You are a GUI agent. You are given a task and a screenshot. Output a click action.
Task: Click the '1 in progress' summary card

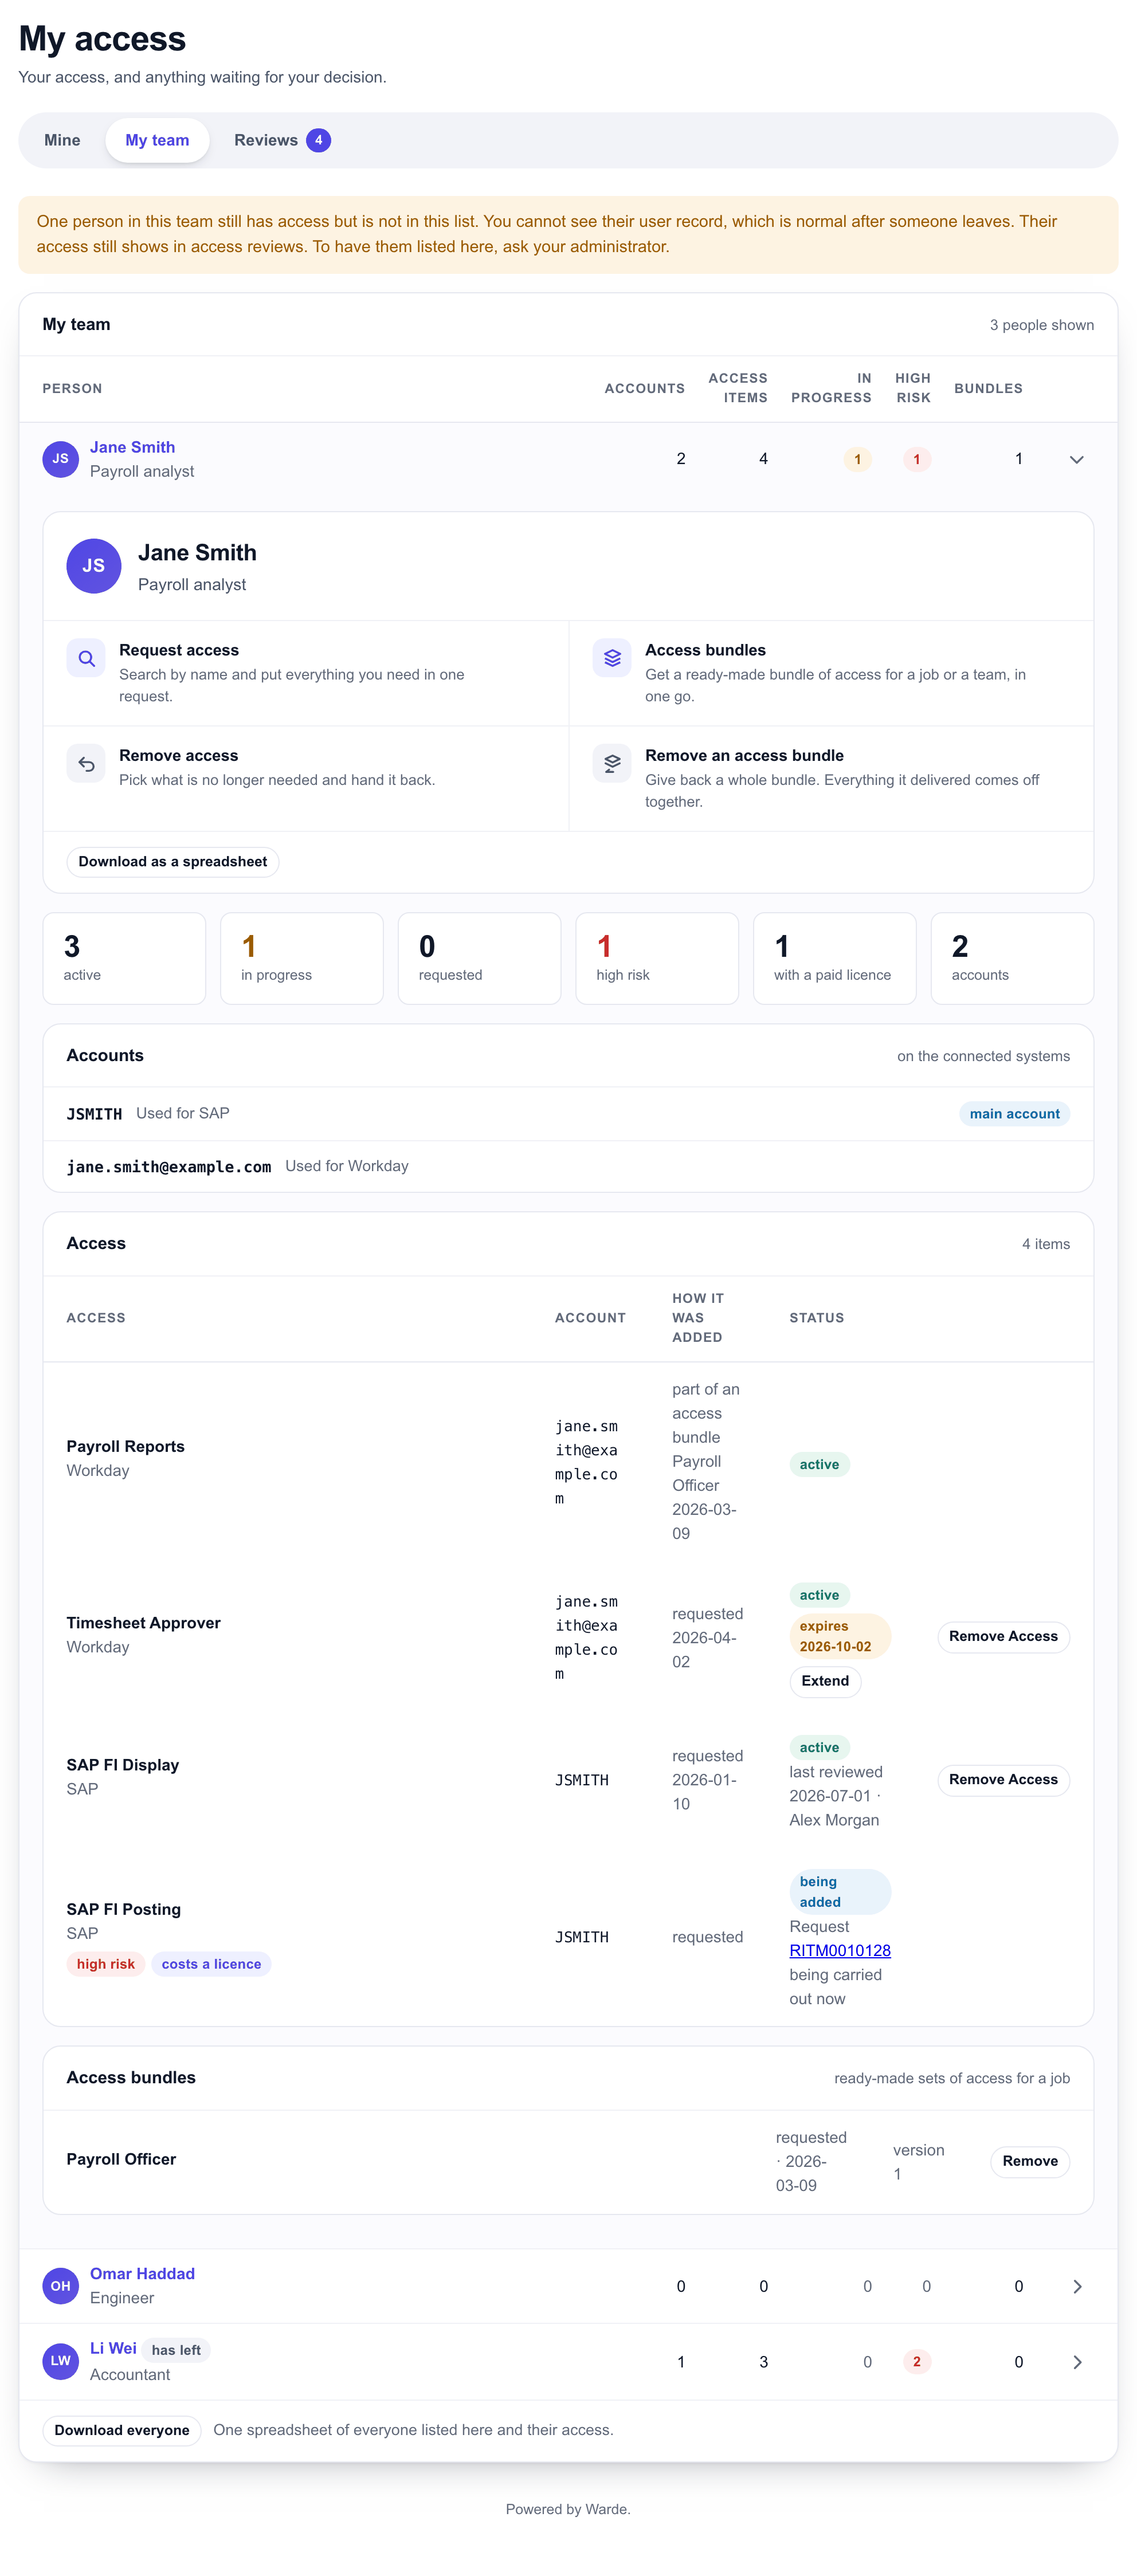302,958
